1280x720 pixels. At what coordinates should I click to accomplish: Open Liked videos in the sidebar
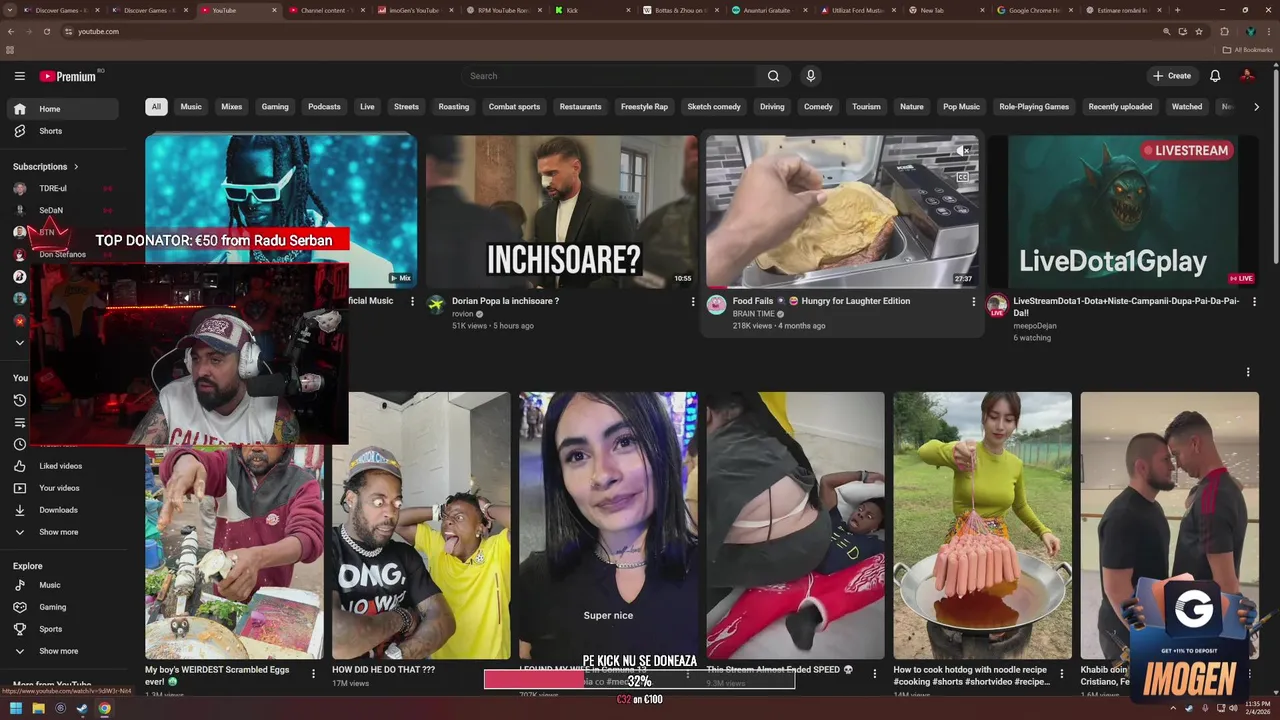(x=62, y=466)
